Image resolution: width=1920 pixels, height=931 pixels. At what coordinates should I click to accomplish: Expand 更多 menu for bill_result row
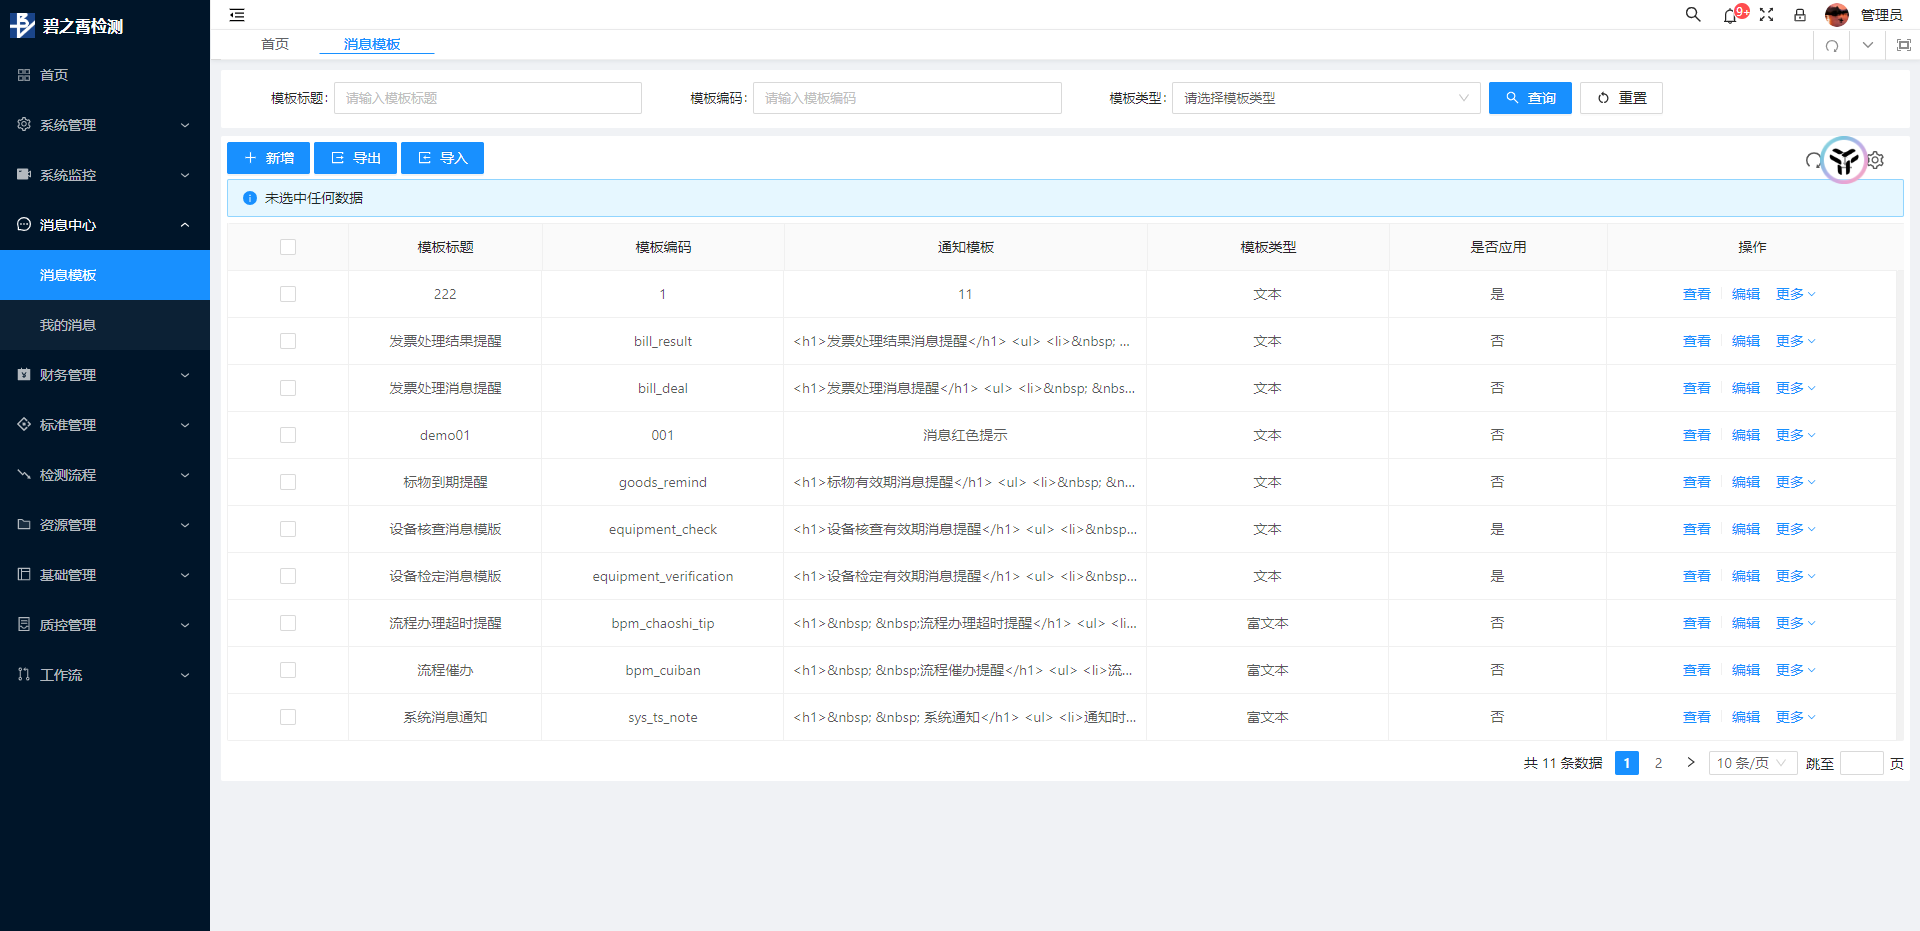1796,341
